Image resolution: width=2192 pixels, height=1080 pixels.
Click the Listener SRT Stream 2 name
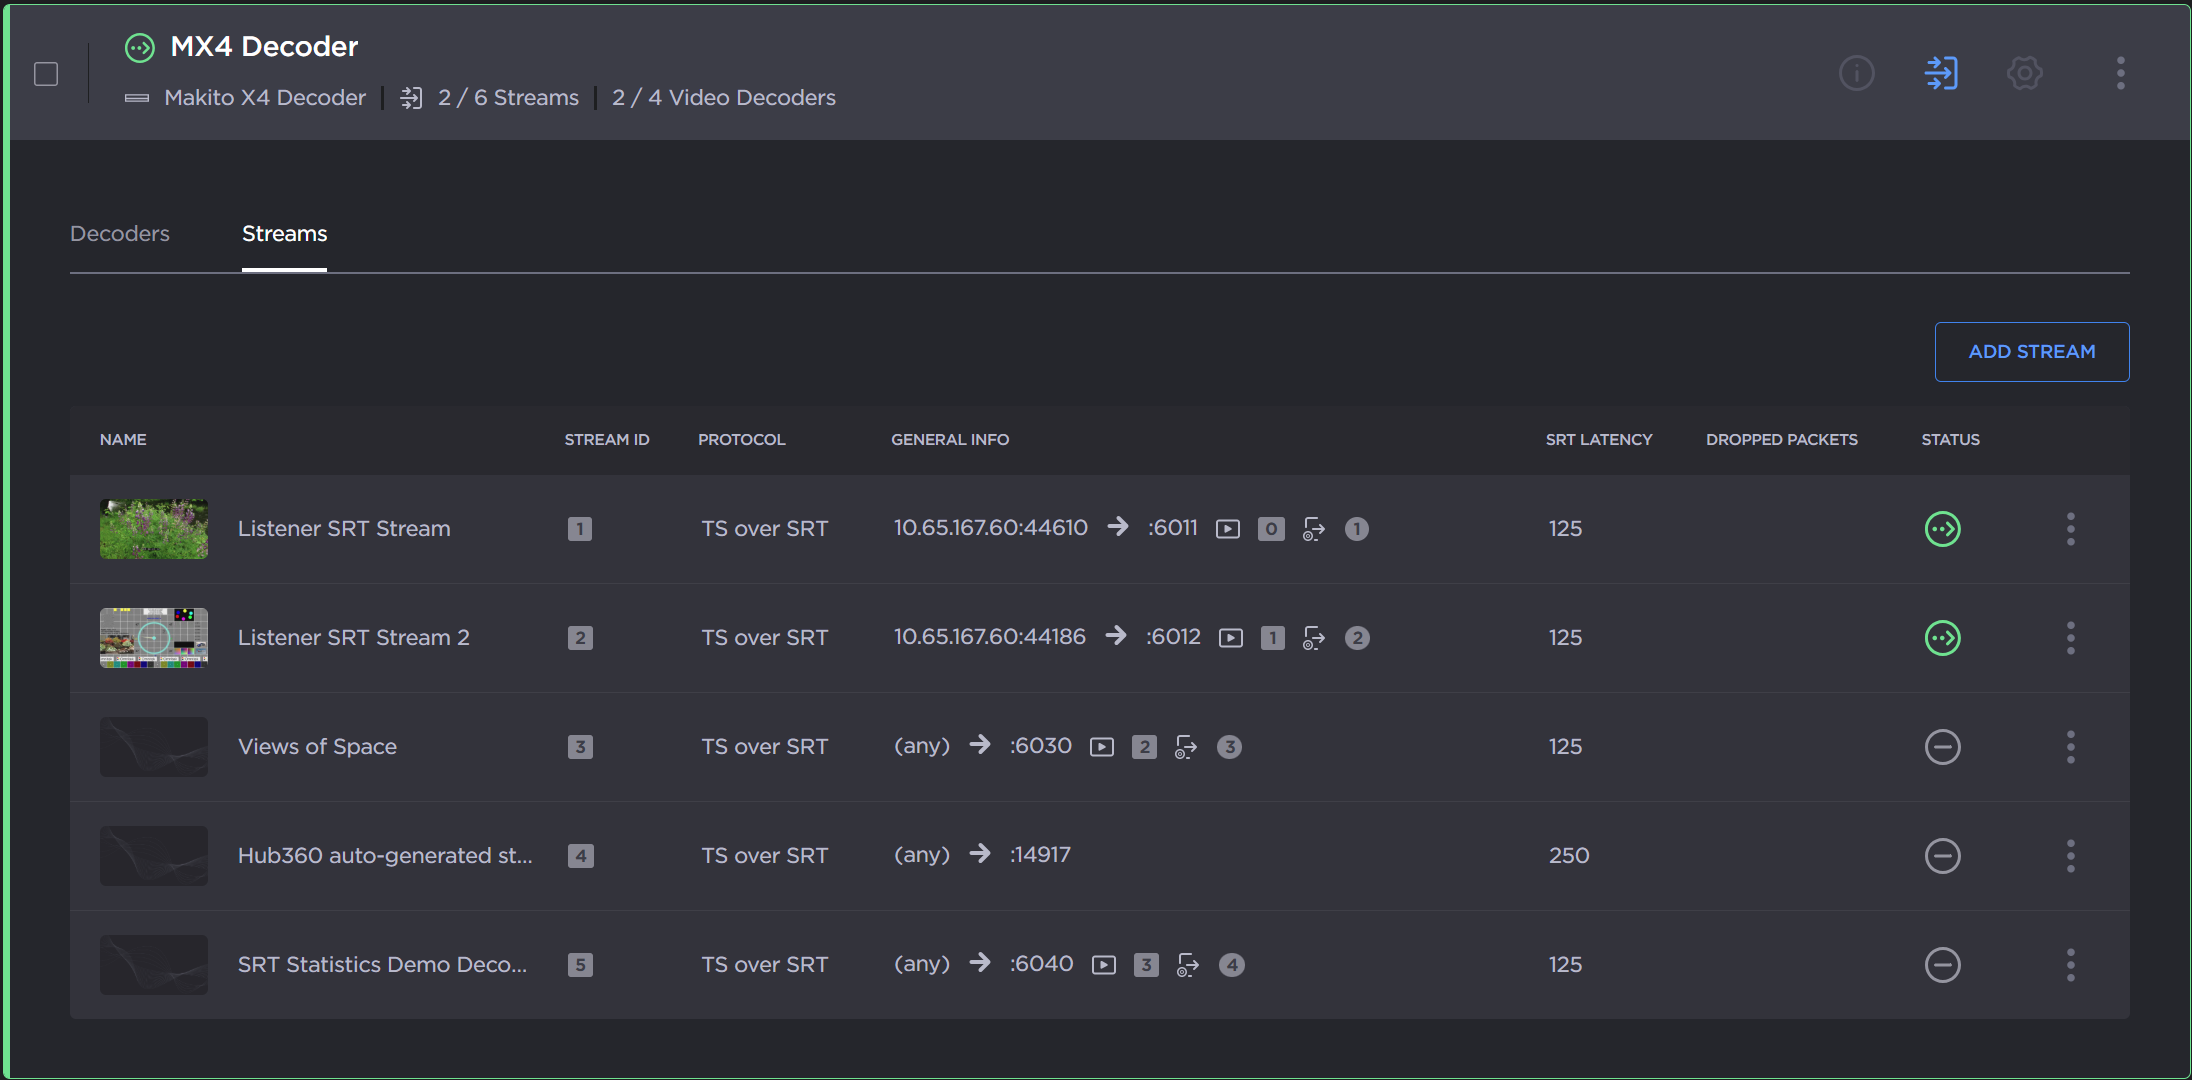[353, 638]
